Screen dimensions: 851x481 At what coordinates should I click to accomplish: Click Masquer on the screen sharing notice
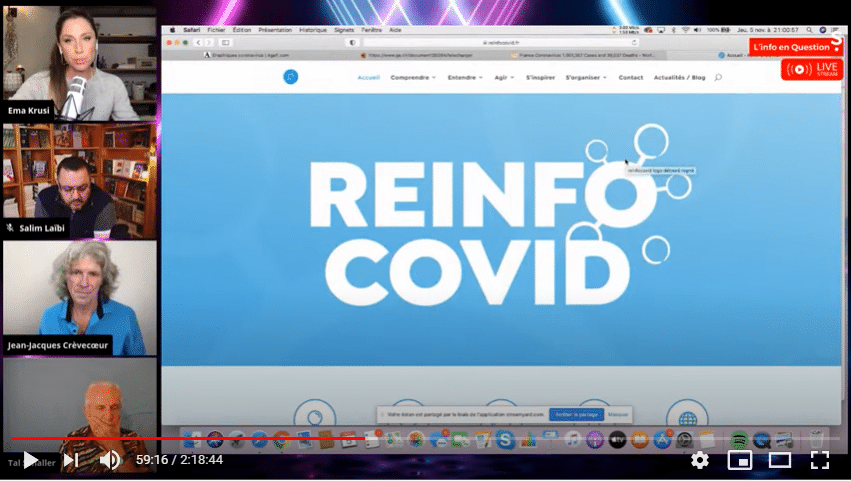tap(618, 414)
